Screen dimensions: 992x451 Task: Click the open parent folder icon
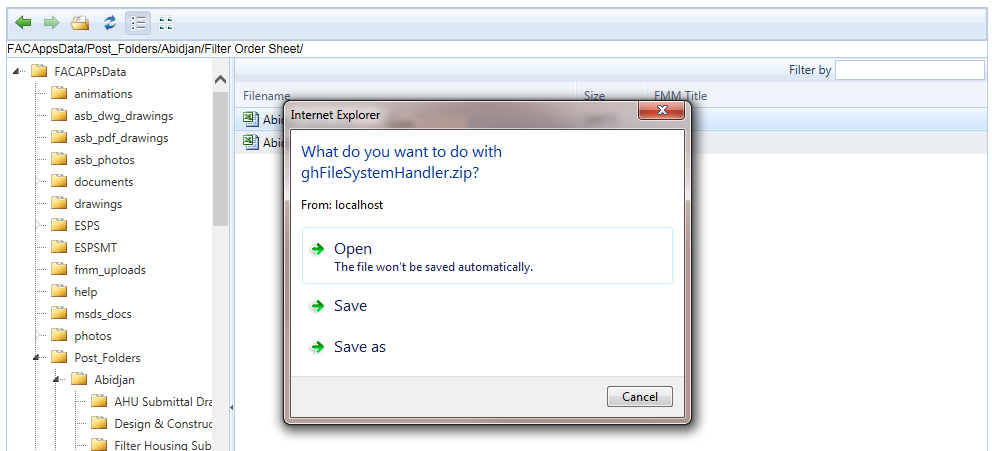coord(80,22)
